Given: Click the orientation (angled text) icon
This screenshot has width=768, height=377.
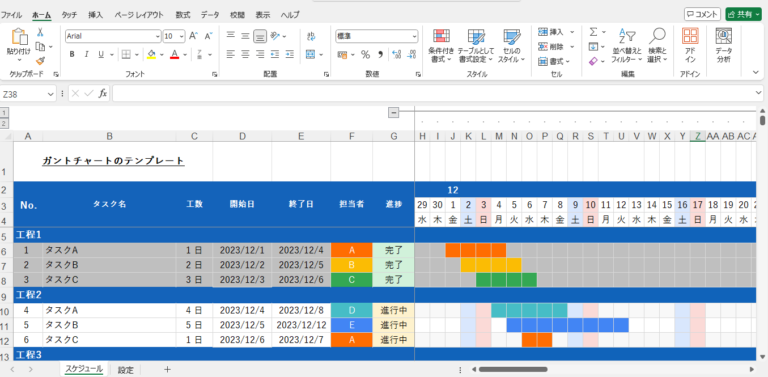Looking at the screenshot, I should click(x=275, y=36).
